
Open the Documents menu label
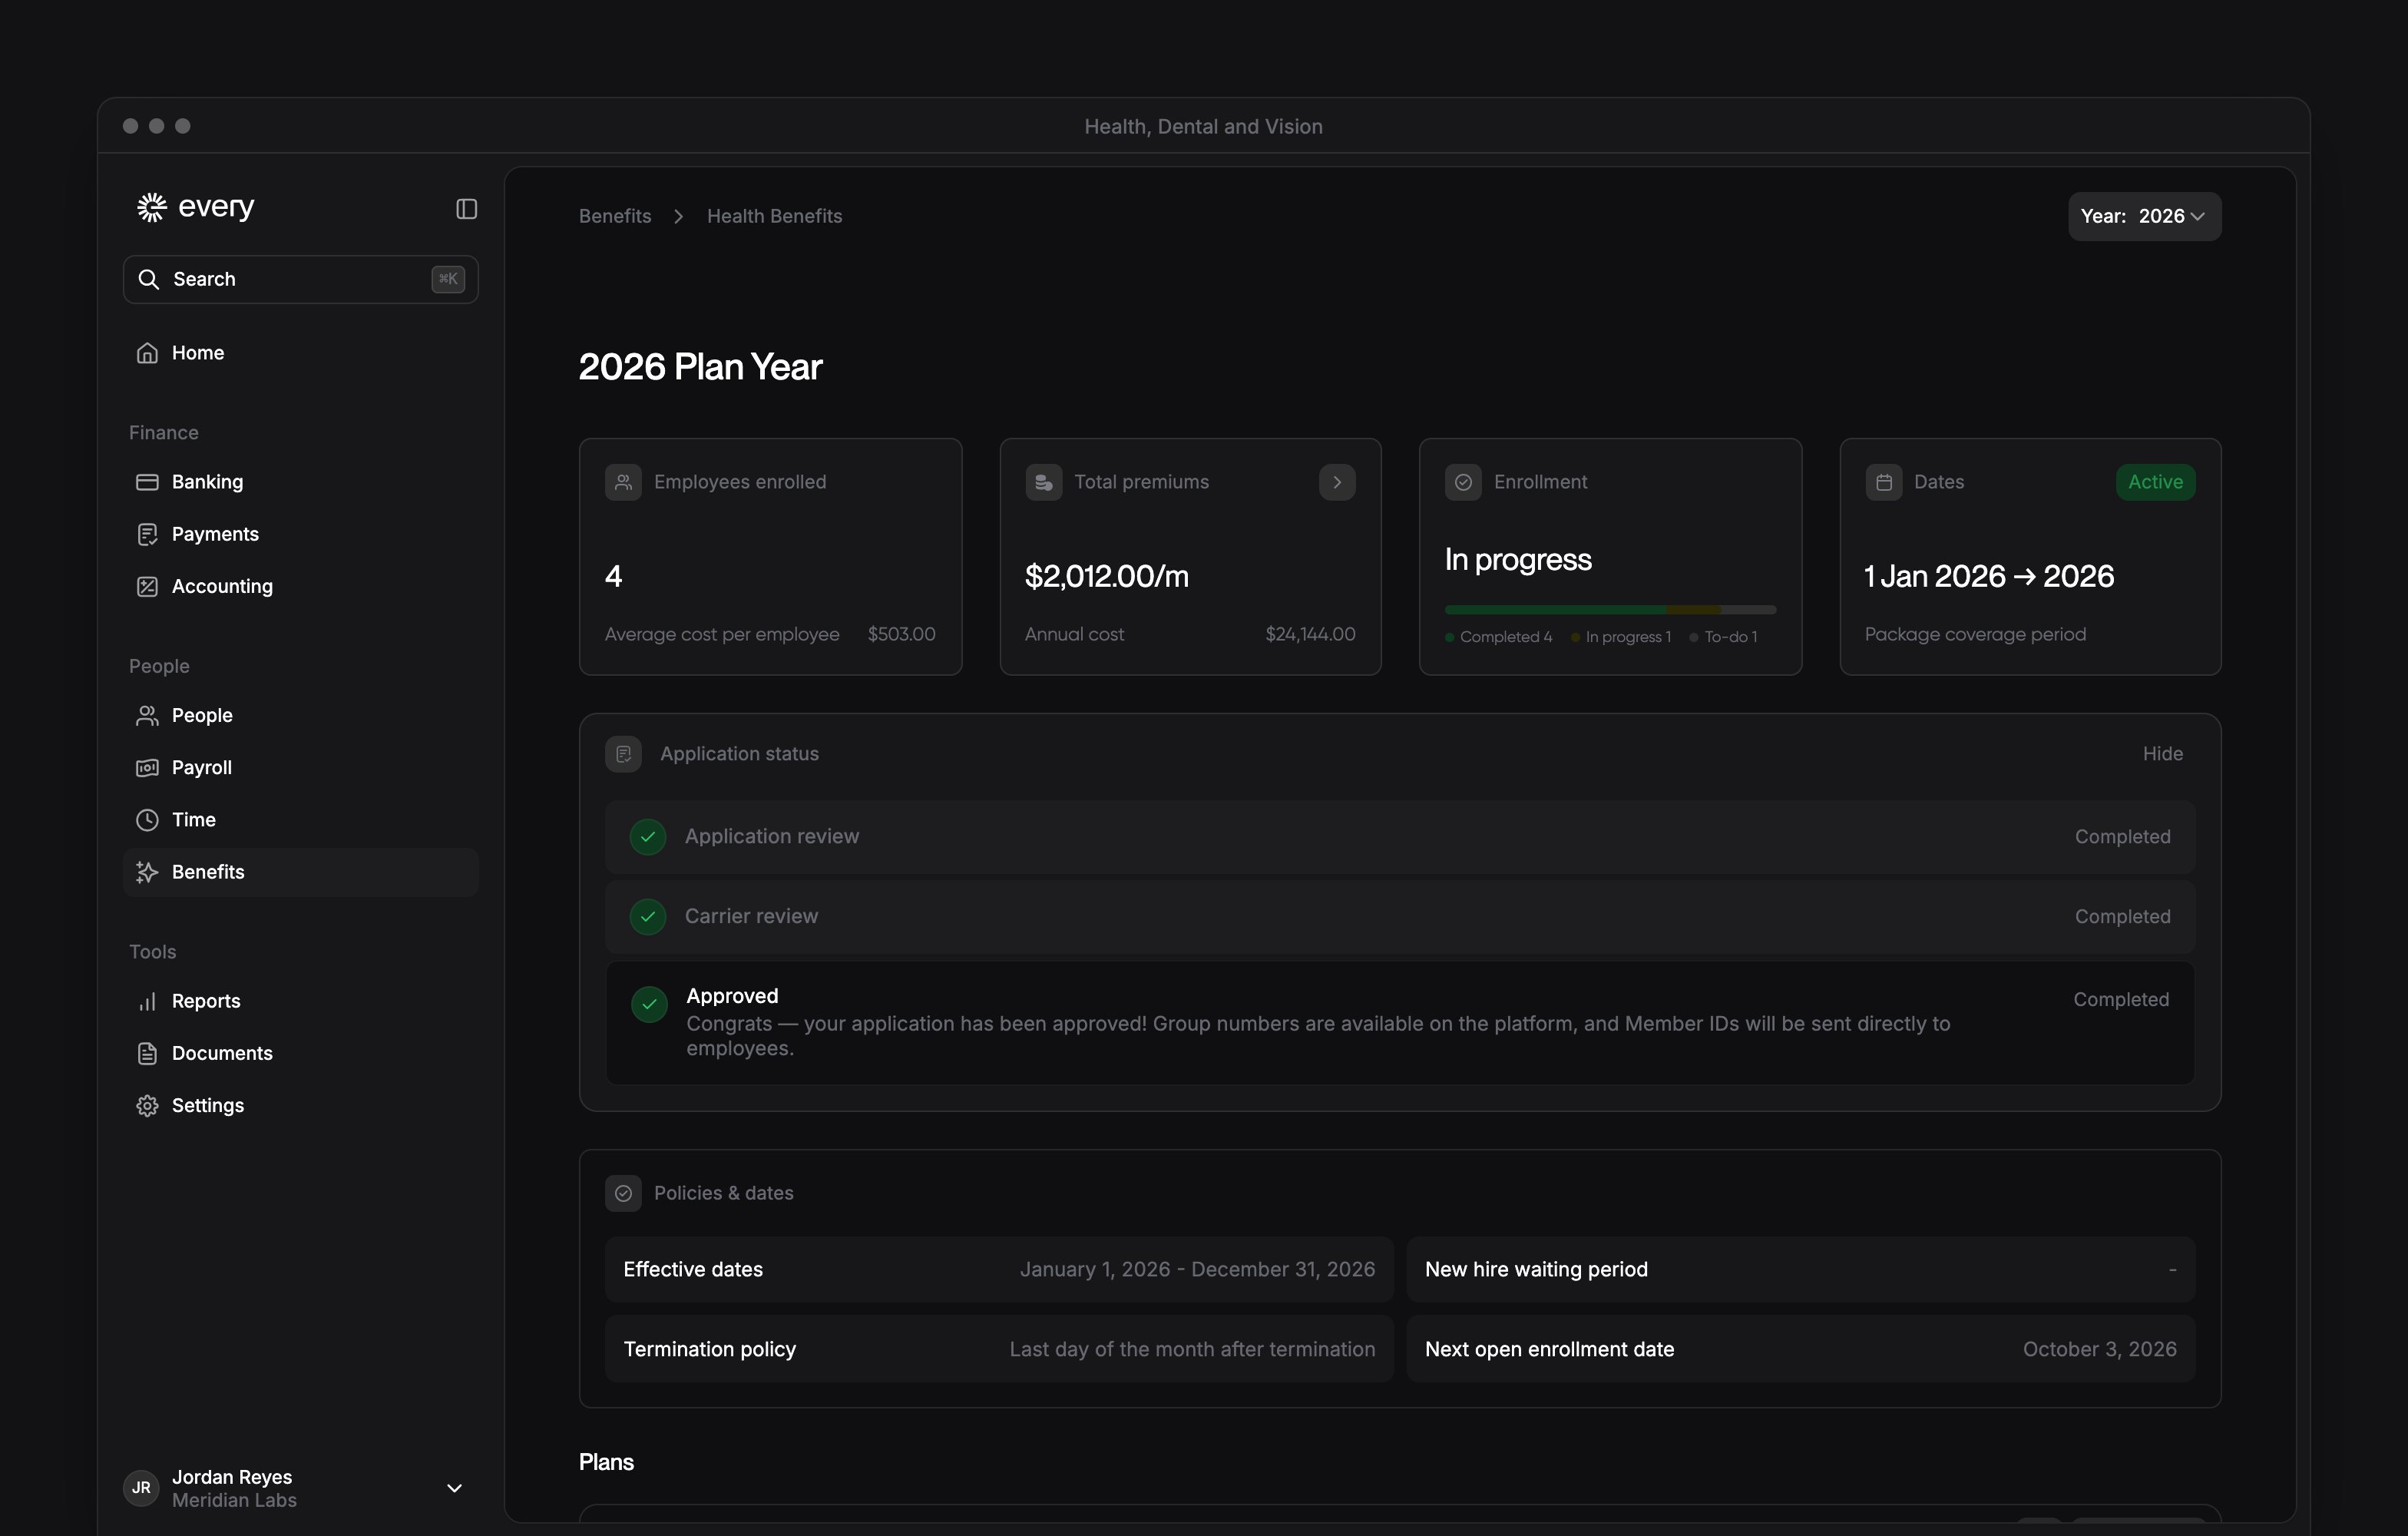(222, 1053)
